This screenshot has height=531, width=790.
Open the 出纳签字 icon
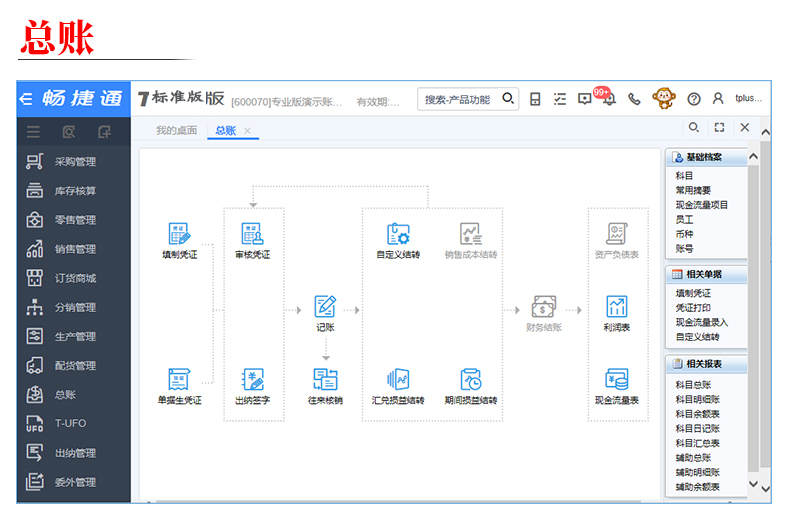252,379
